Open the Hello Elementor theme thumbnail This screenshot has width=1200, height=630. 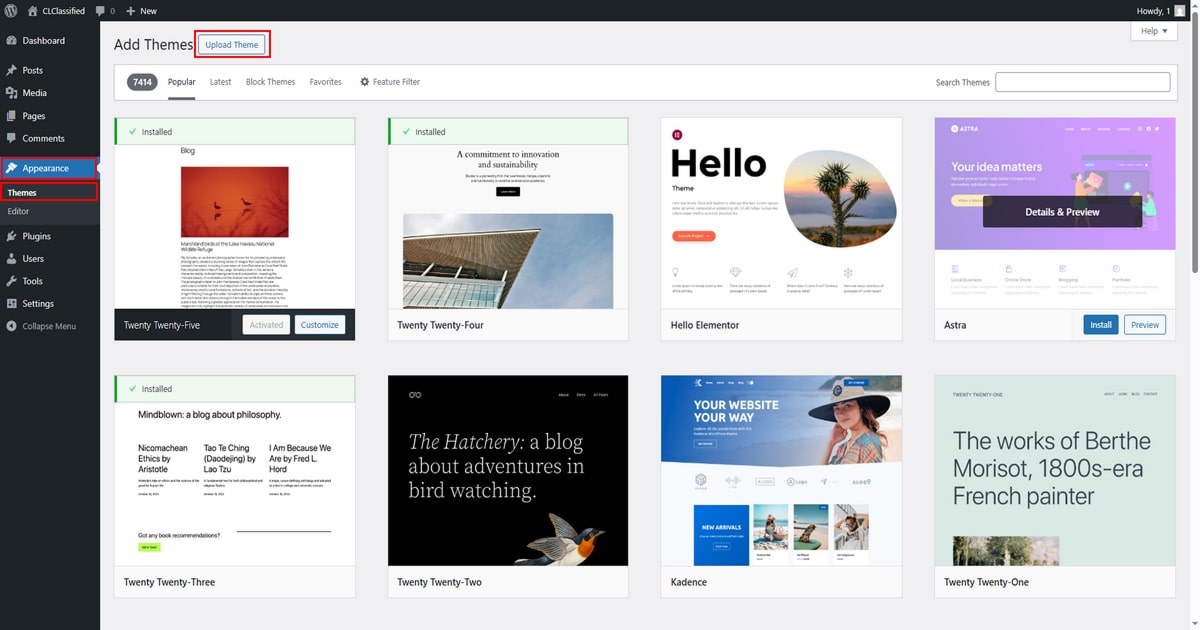click(x=781, y=213)
